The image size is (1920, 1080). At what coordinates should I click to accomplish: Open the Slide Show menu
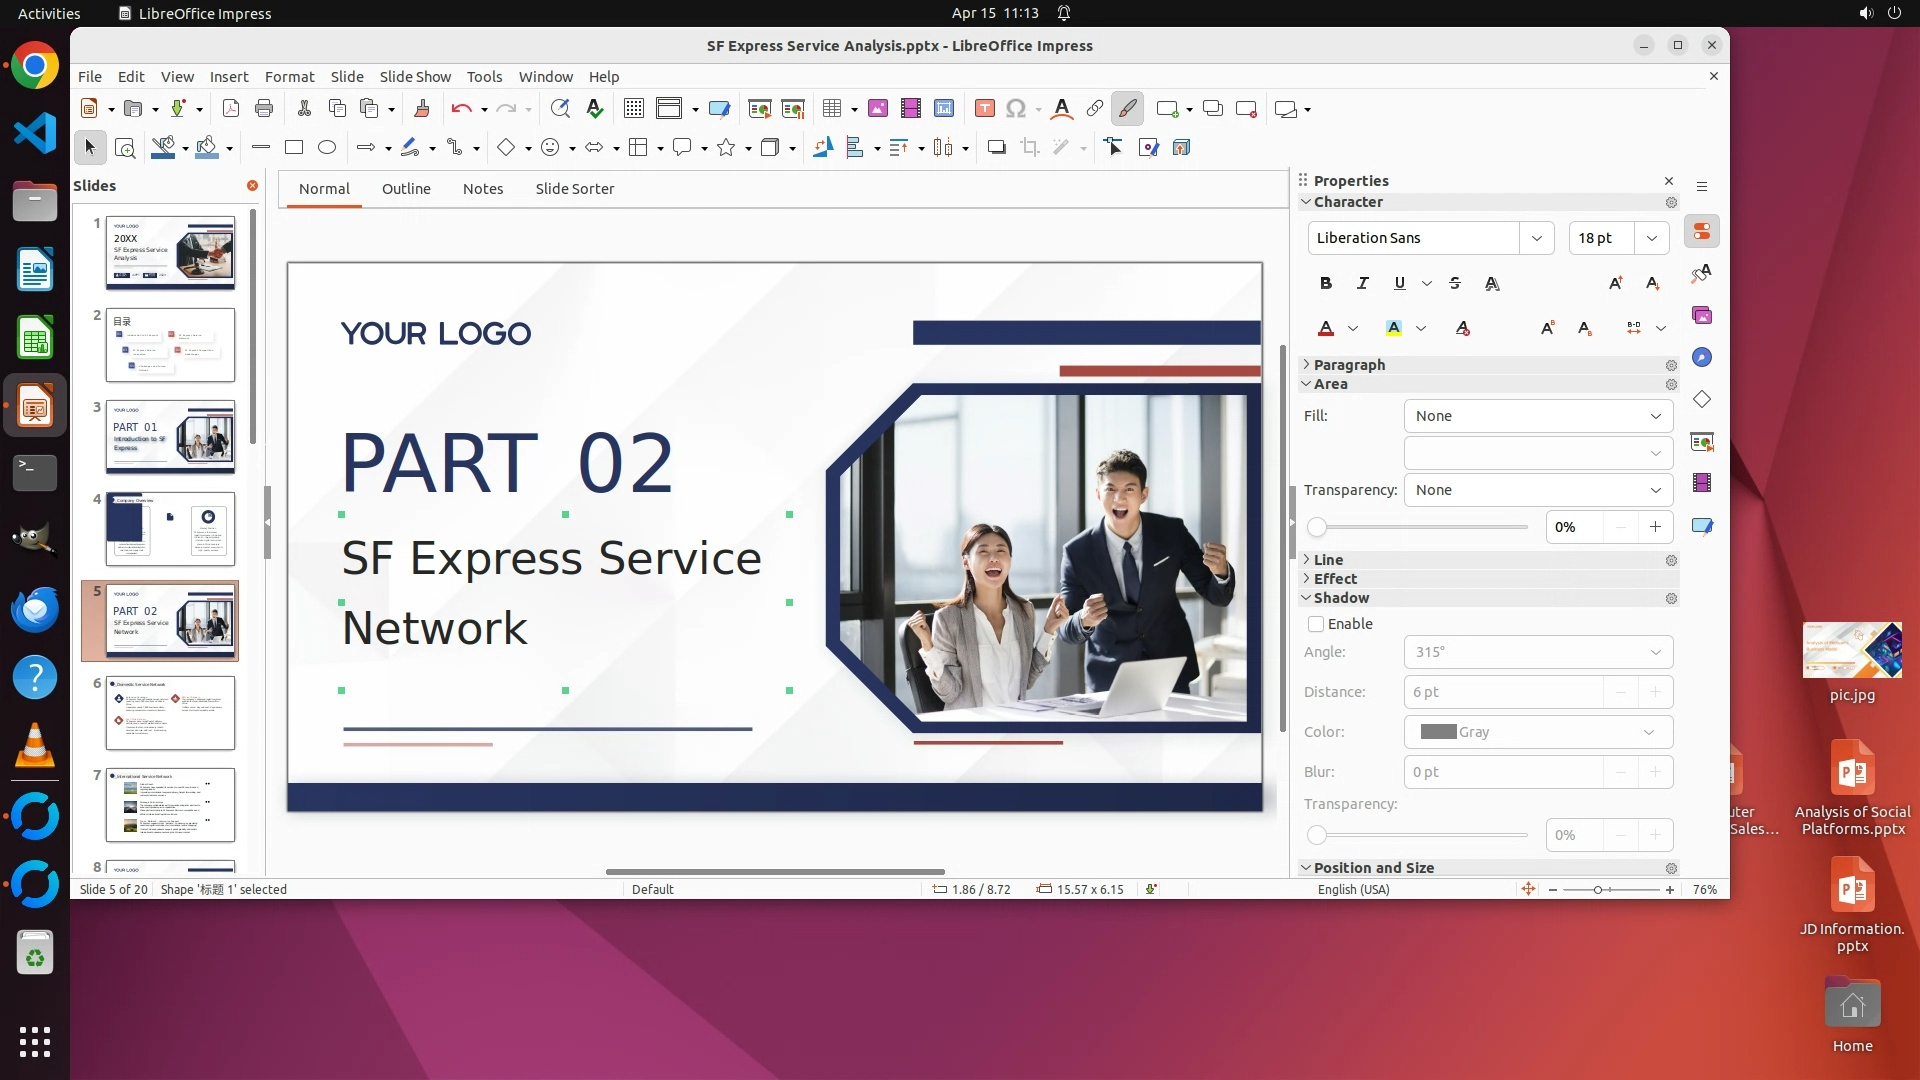(414, 76)
